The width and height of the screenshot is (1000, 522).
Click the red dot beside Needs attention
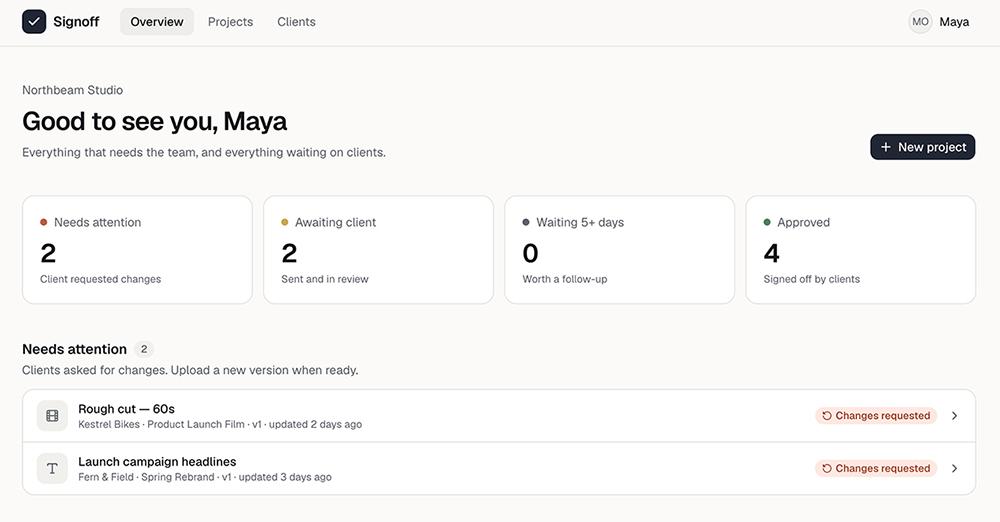click(43, 222)
